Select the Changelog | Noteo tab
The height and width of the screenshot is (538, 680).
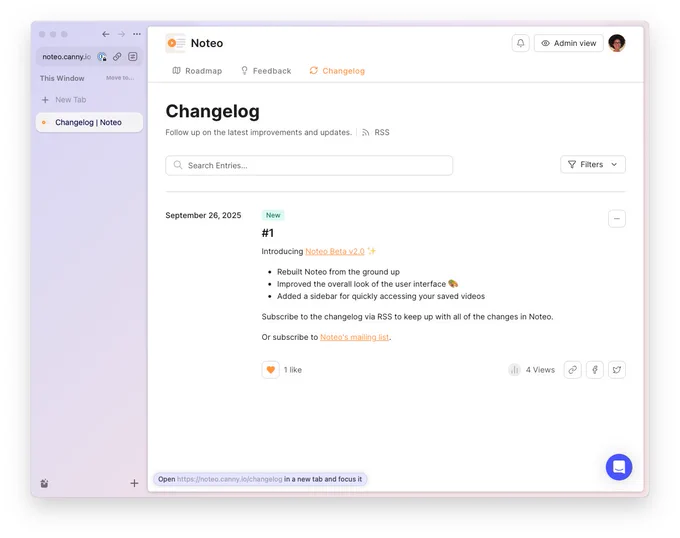click(89, 122)
